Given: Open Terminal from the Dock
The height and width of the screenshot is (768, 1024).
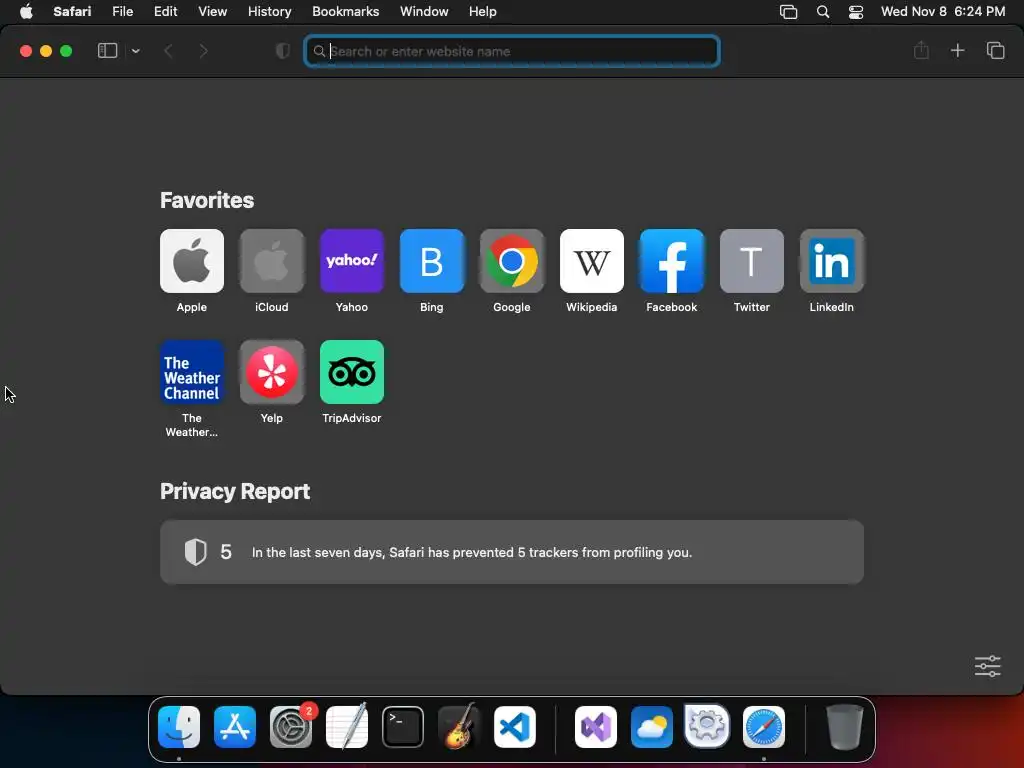Looking at the screenshot, I should tap(403, 727).
